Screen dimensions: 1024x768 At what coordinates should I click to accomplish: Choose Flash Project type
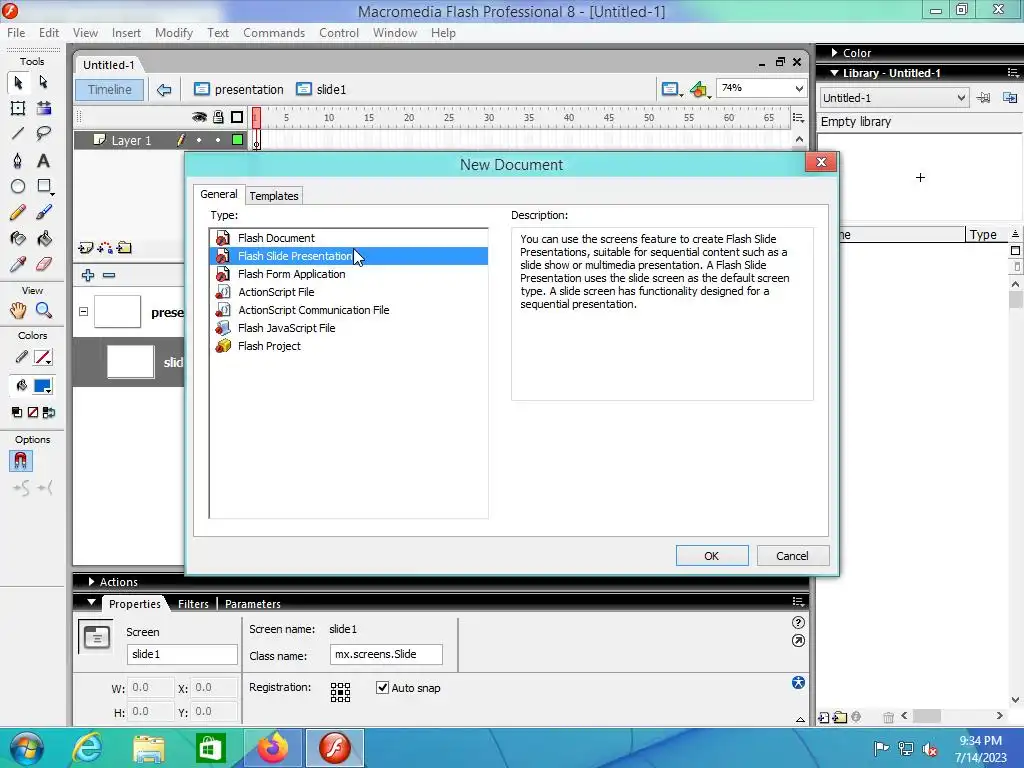[x=349, y=346]
